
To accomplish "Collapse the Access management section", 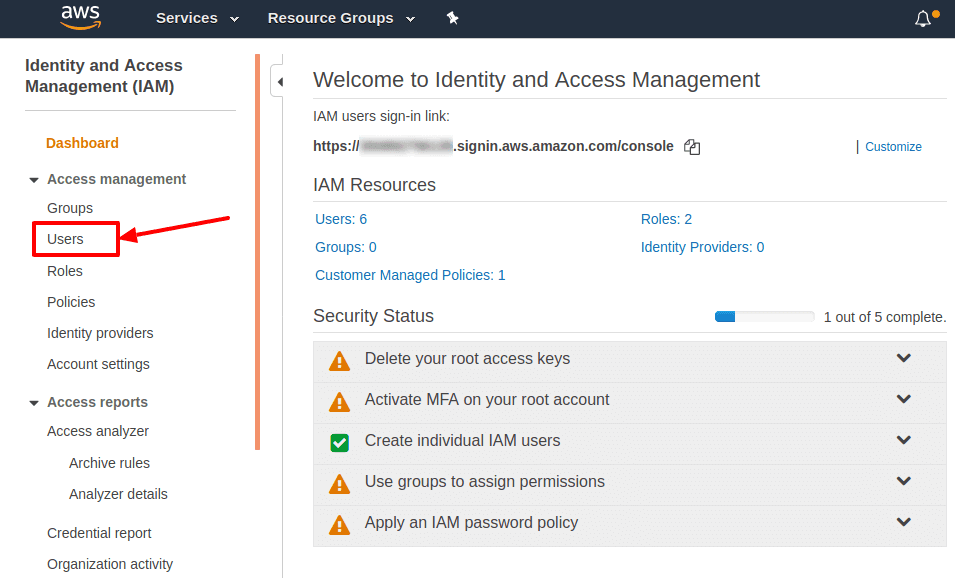I will [34, 180].
